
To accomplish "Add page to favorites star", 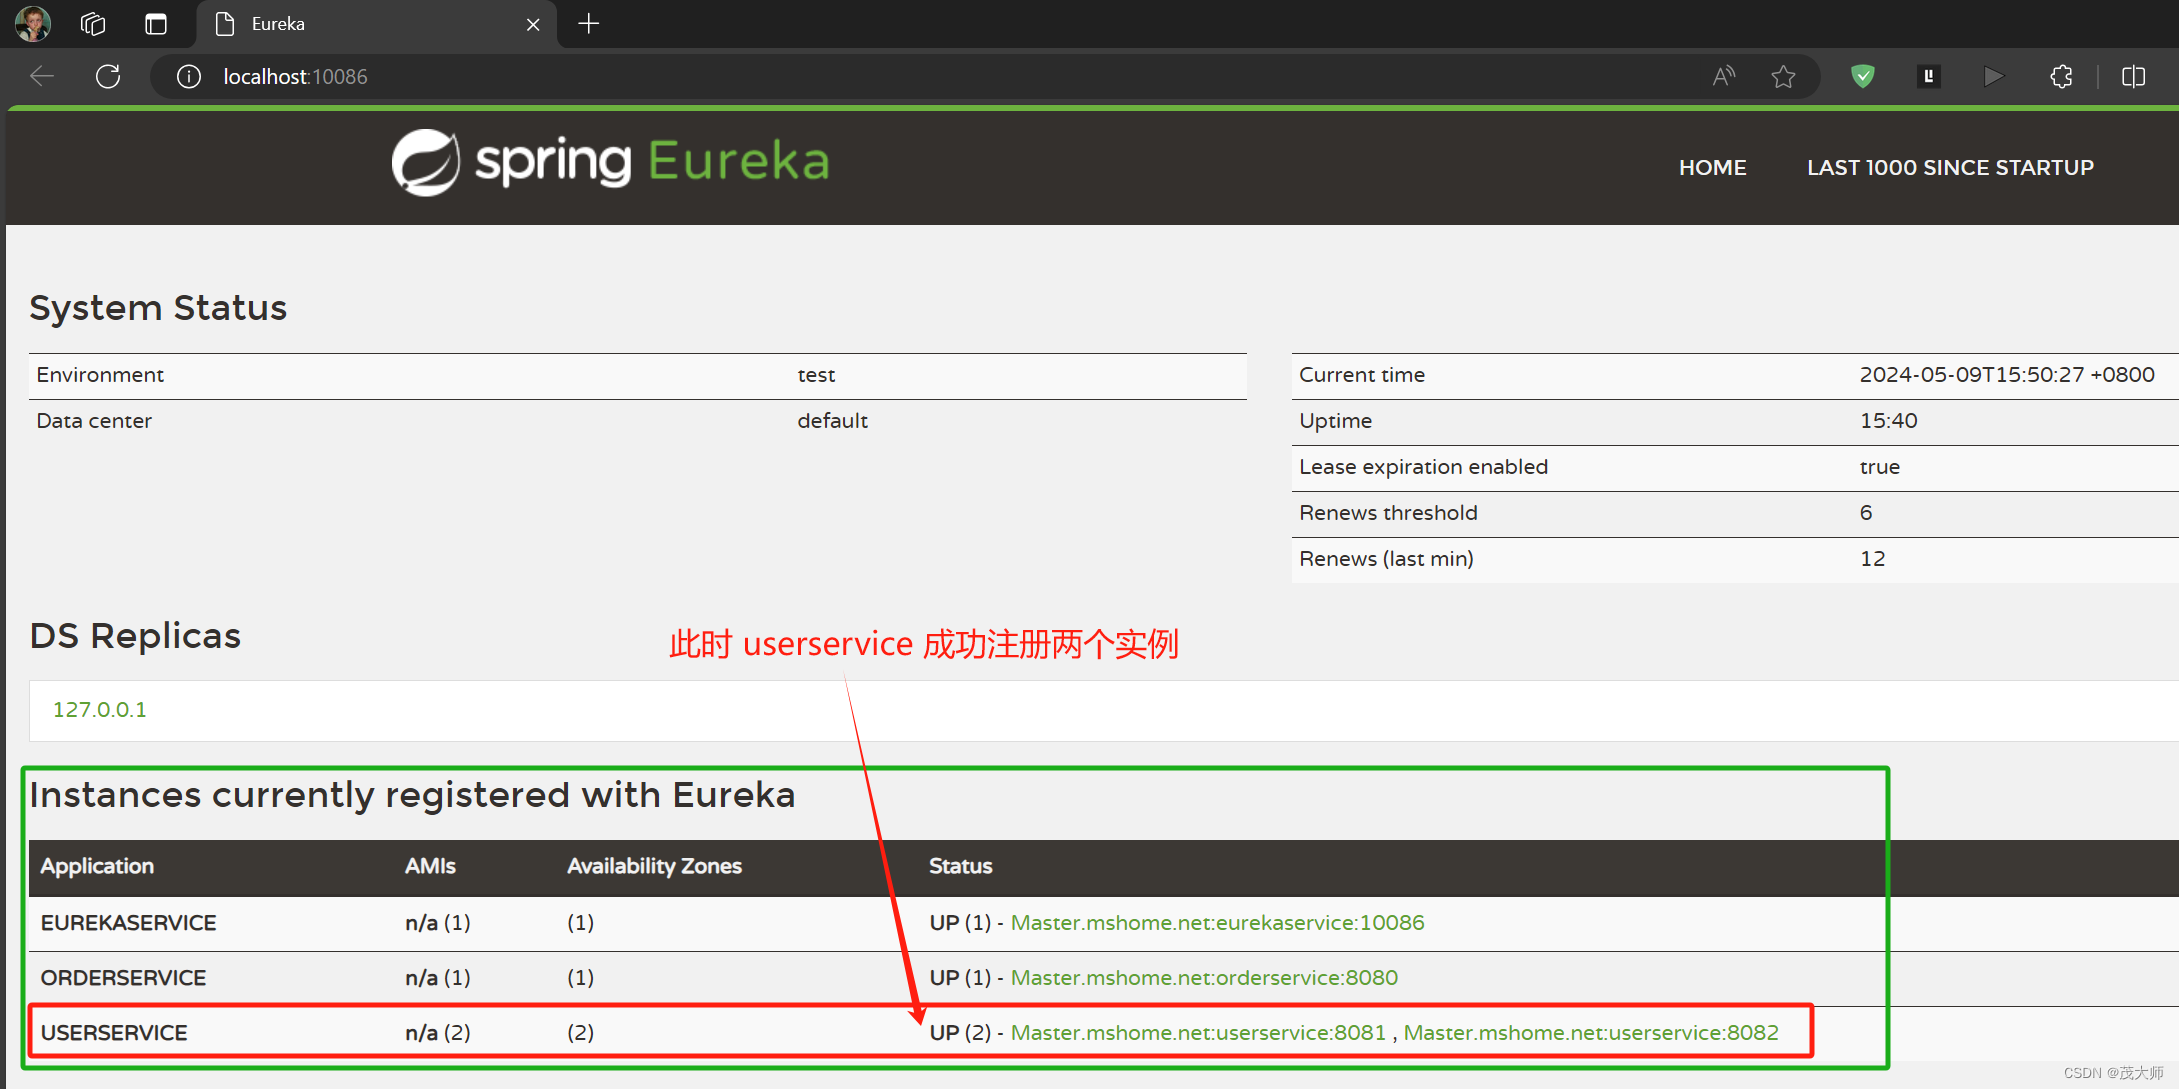I will [1783, 76].
